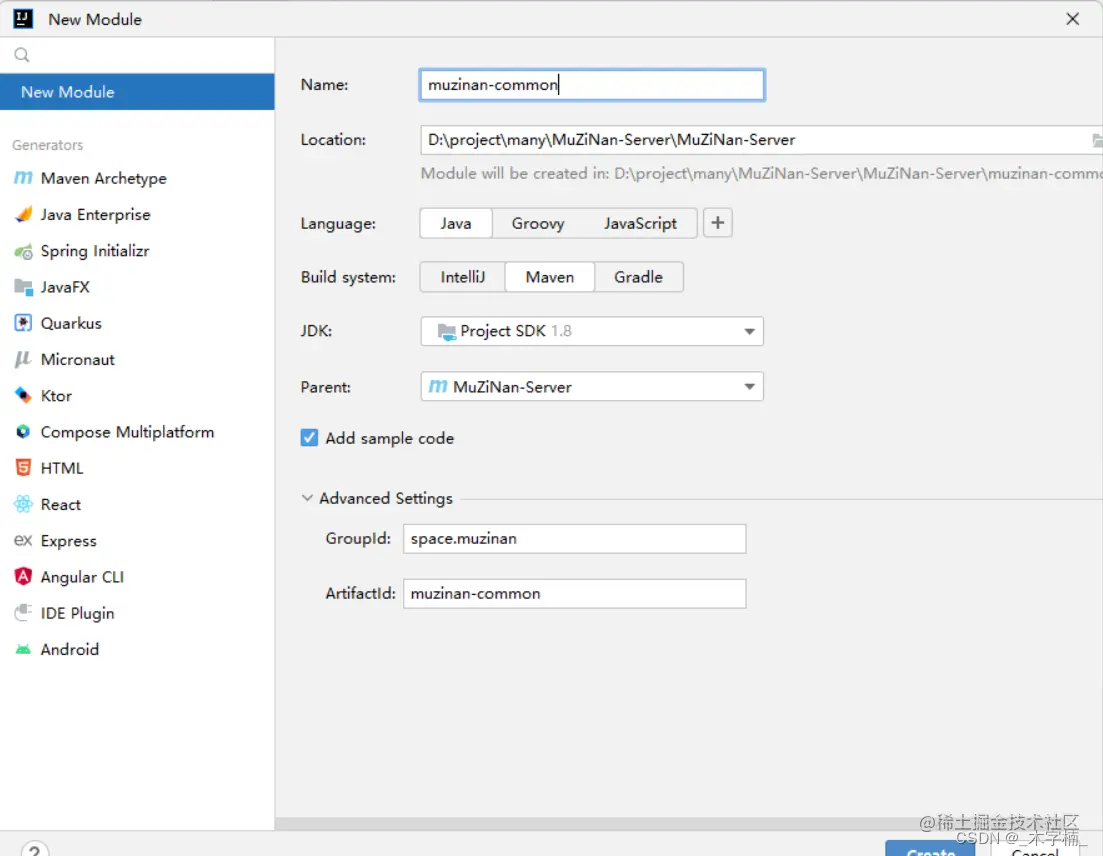
Task: Select React generator label
Action: (x=60, y=504)
